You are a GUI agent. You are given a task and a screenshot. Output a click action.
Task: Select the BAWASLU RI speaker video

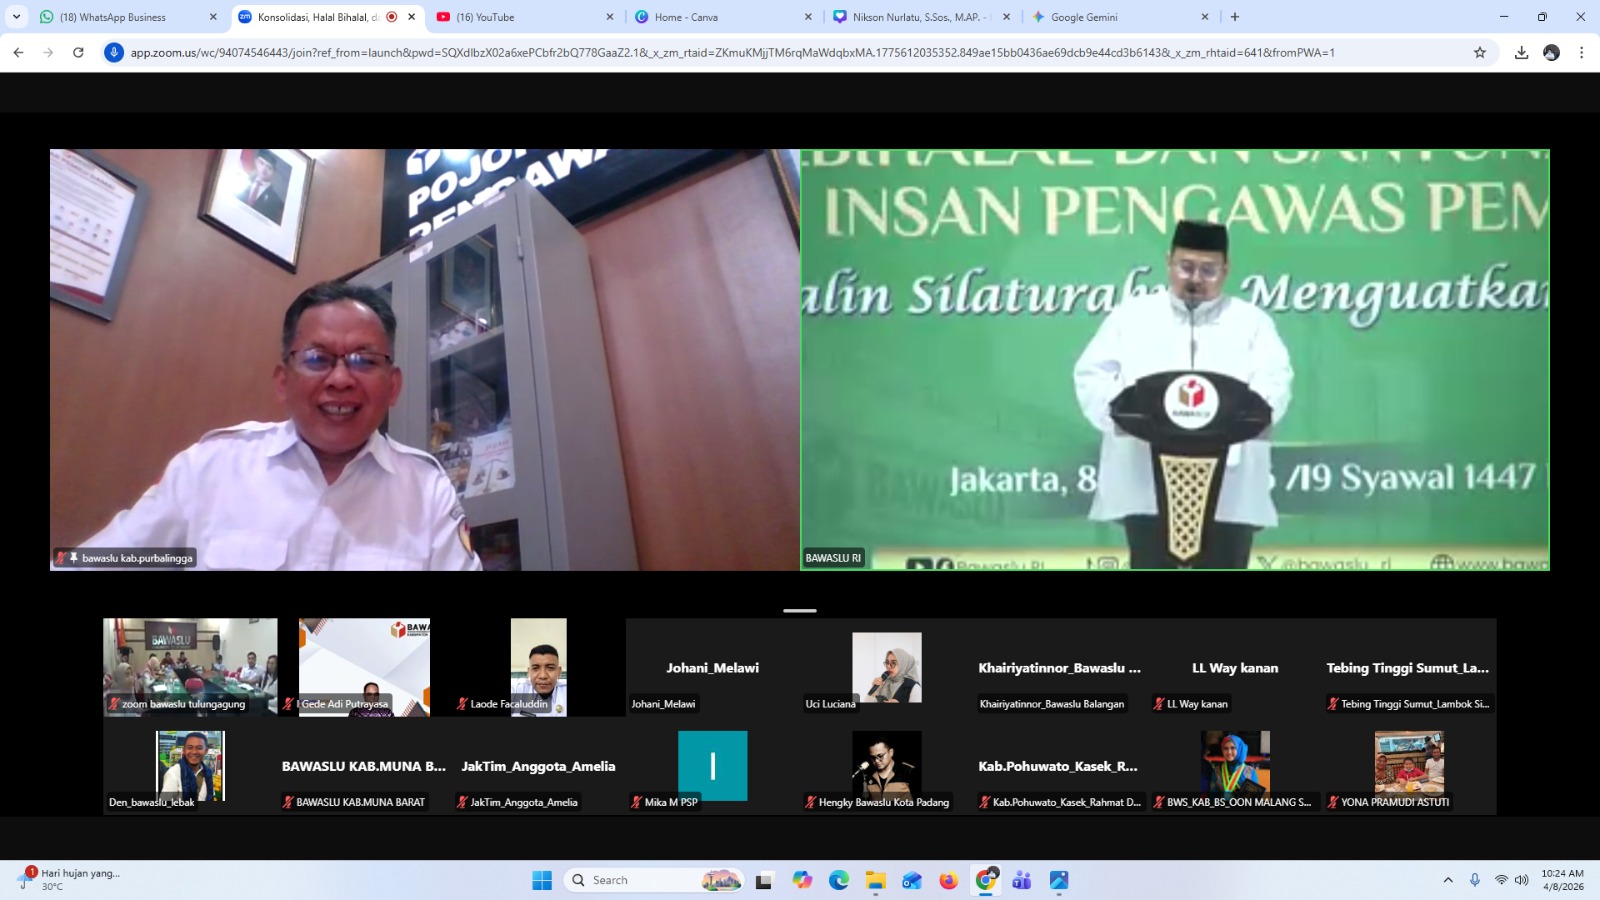tap(1175, 360)
